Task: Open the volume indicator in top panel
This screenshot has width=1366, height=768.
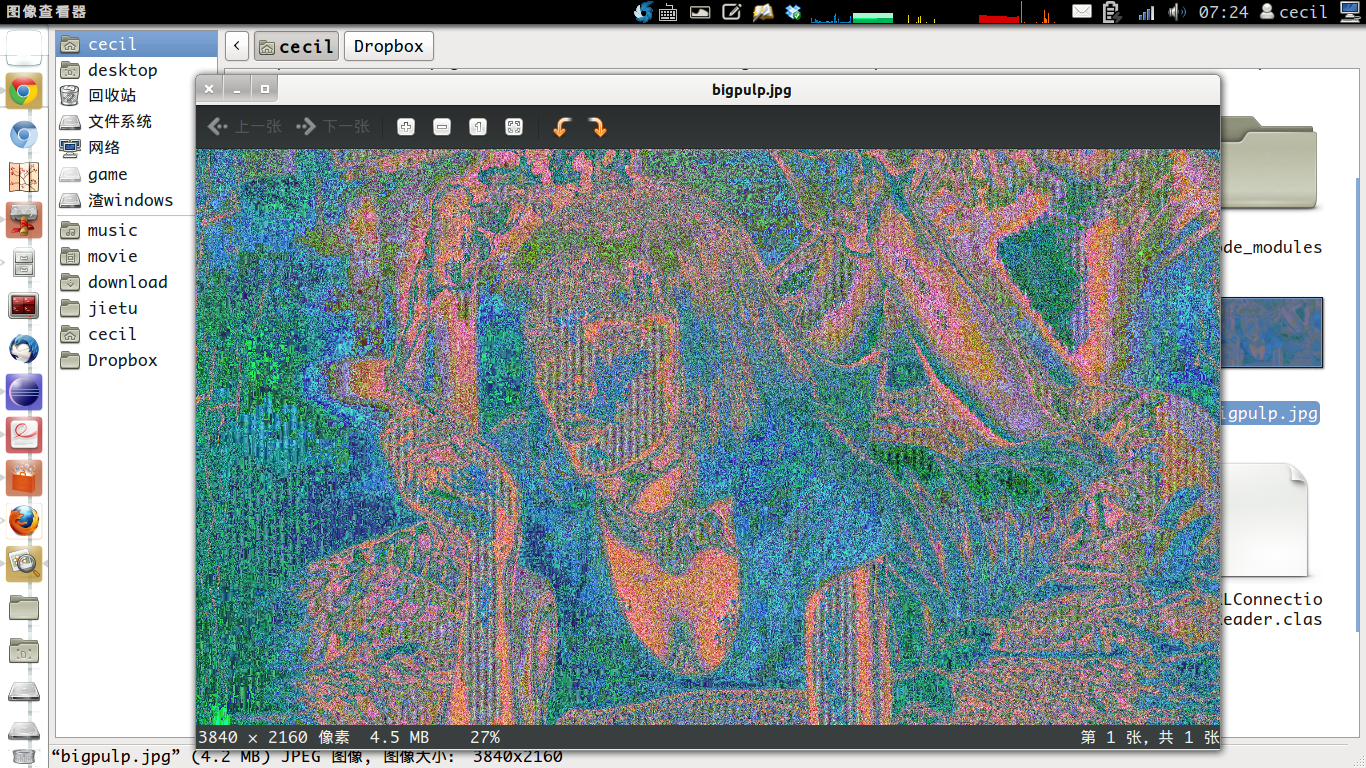Action: (1177, 12)
